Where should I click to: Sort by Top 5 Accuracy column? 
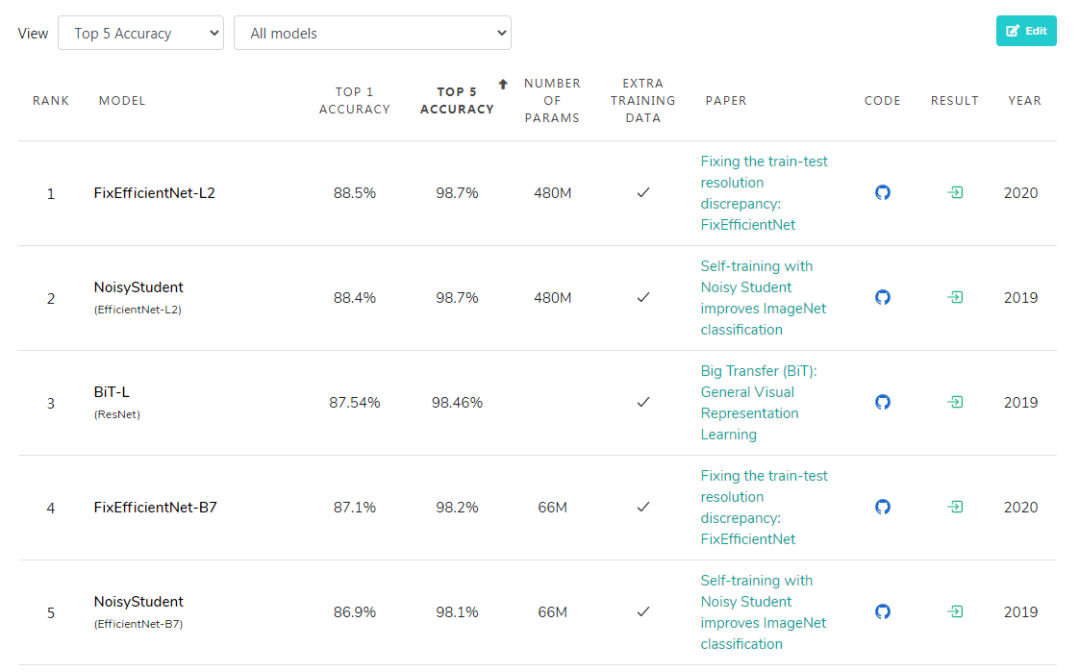click(457, 100)
